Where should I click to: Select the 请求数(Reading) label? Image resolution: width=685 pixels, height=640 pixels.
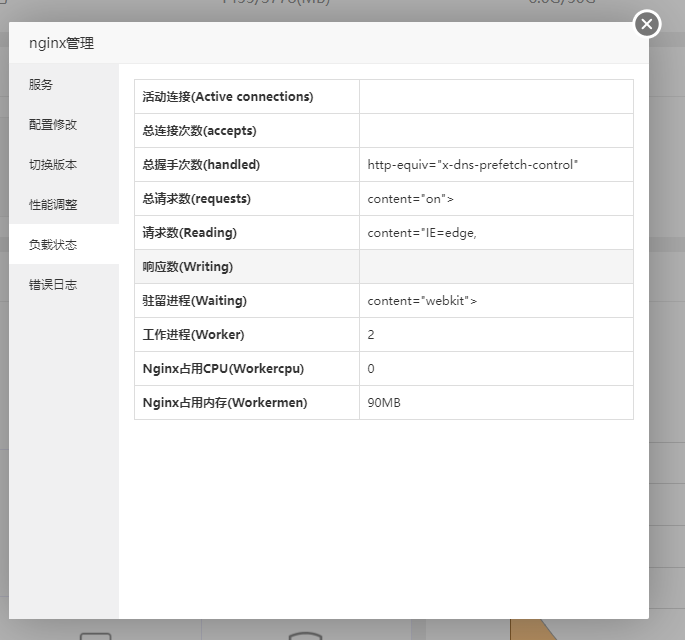pos(190,233)
